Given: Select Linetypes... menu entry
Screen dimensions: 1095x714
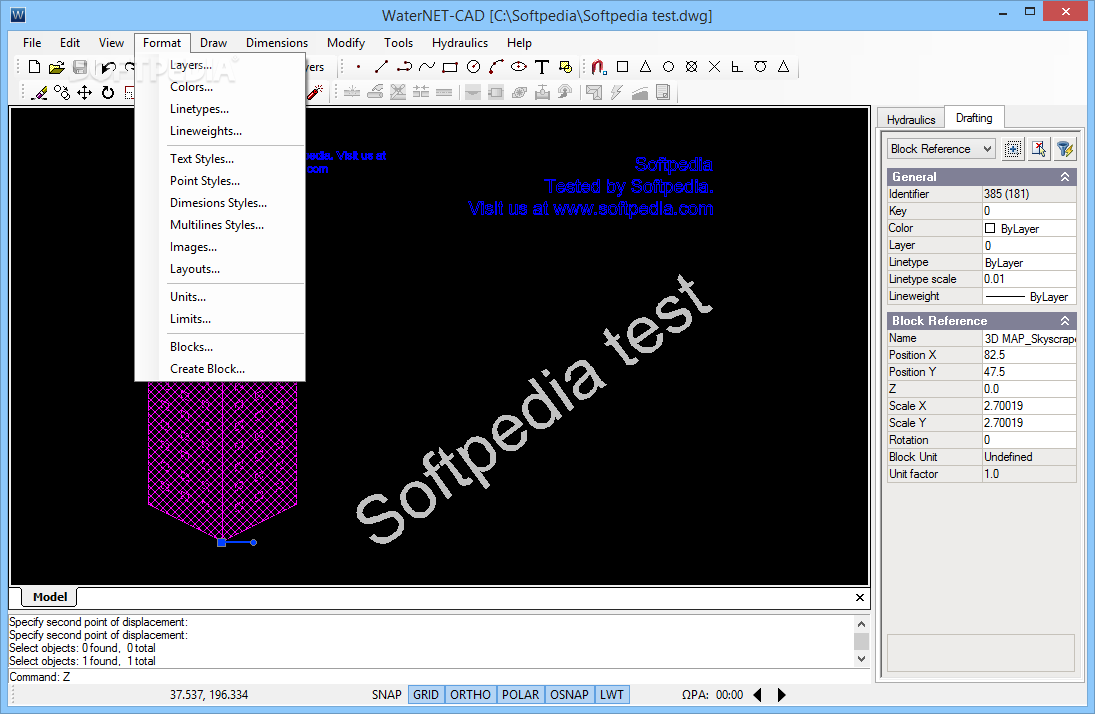Looking at the screenshot, I should click(x=220, y=109).
